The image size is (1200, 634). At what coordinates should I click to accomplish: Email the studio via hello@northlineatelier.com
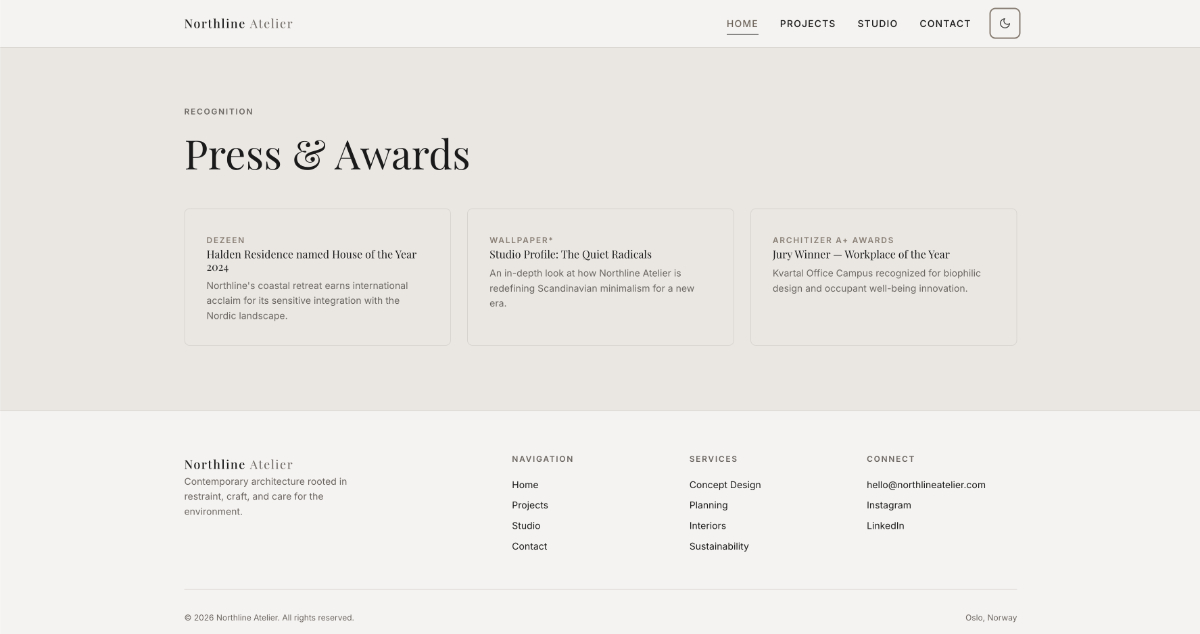point(925,484)
